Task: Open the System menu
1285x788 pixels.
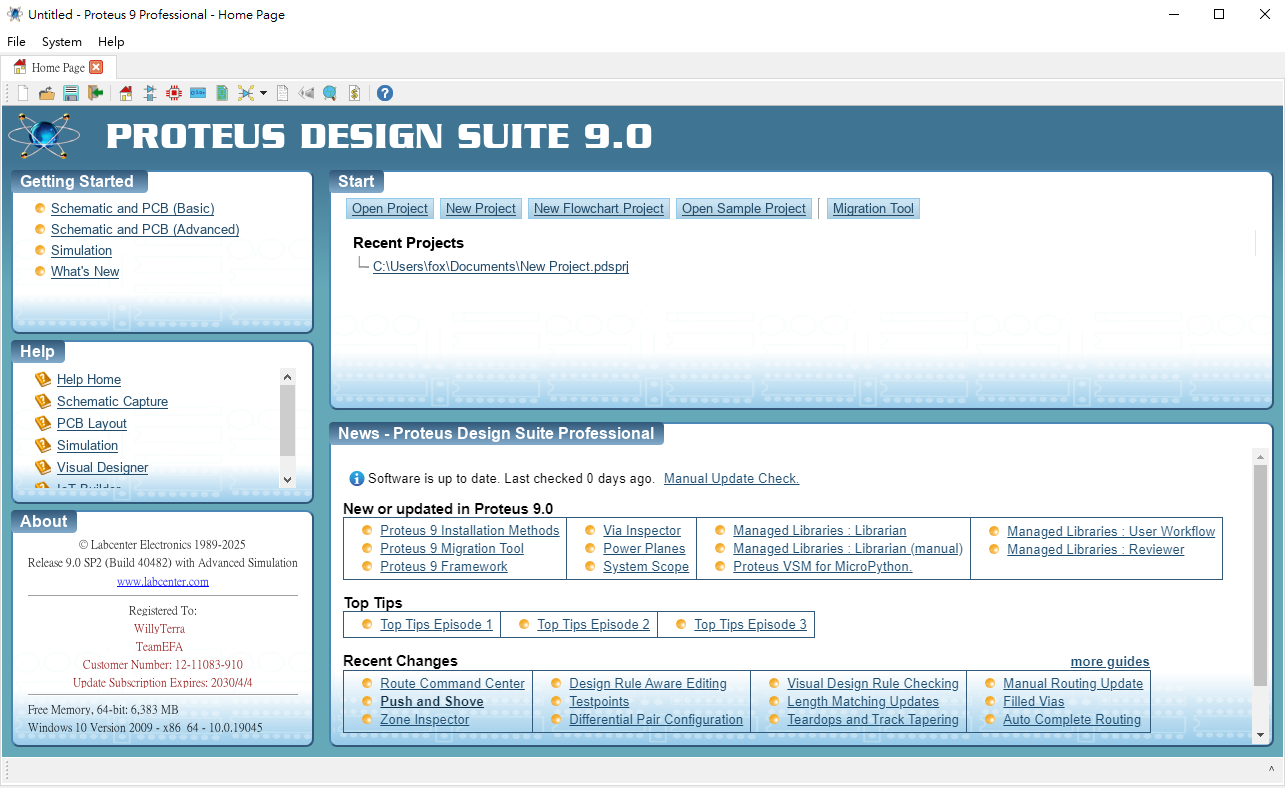Action: tap(62, 42)
